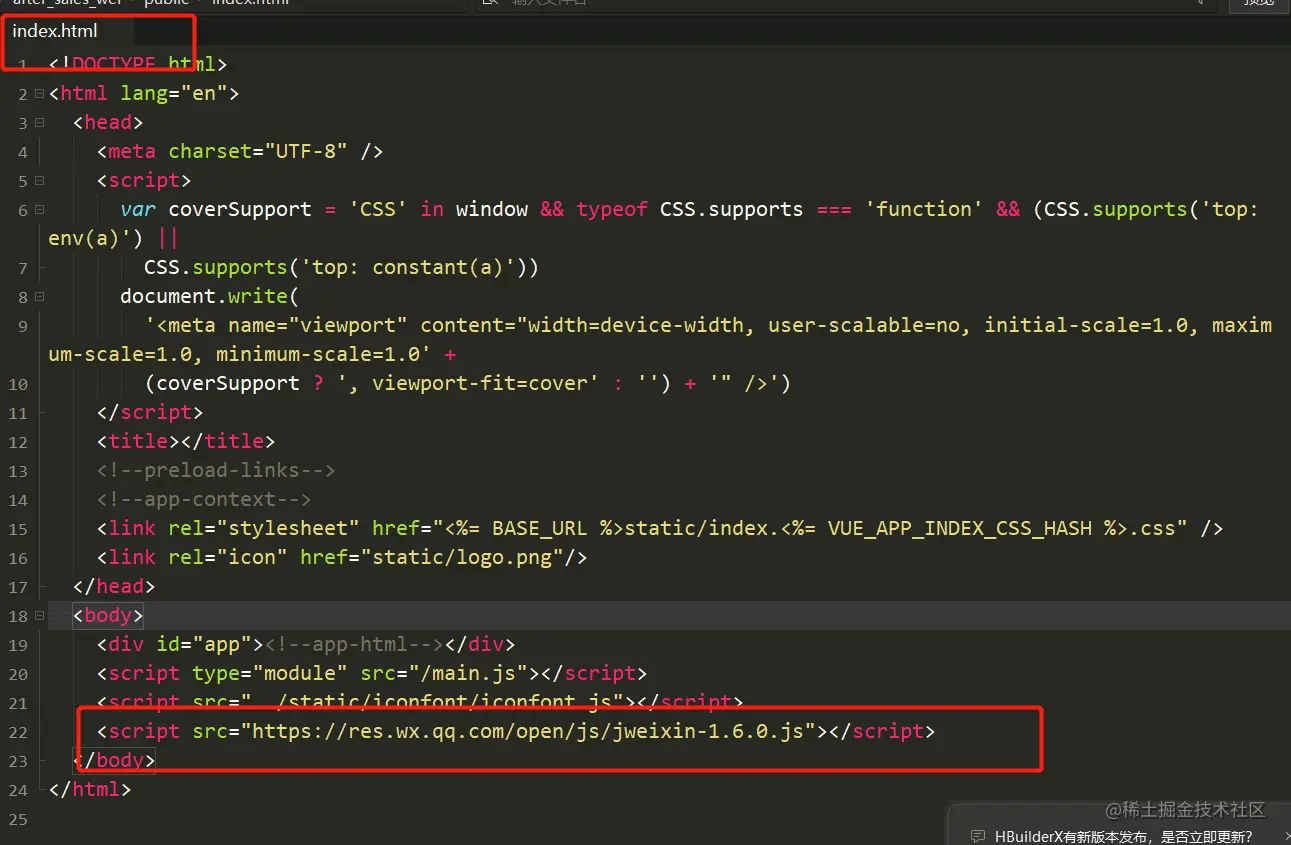Collapse the fold marker on line 6
1291x845 pixels.
[39, 210]
